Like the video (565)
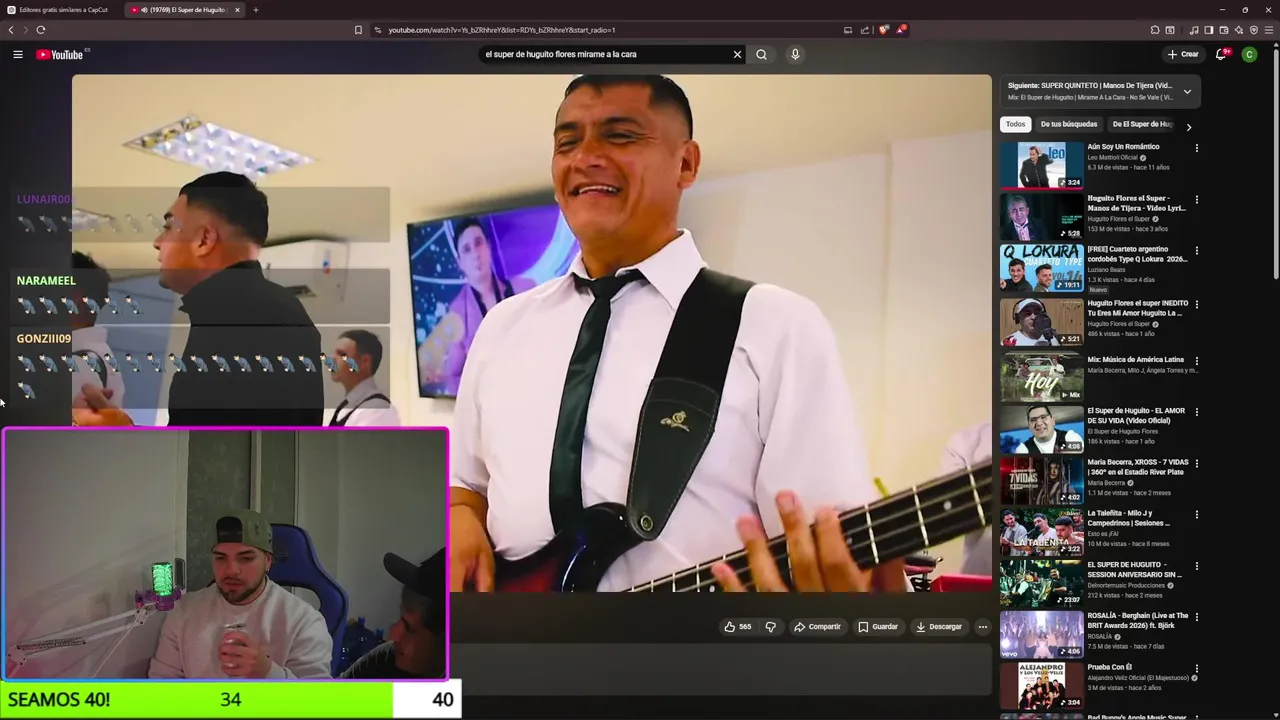 737,627
